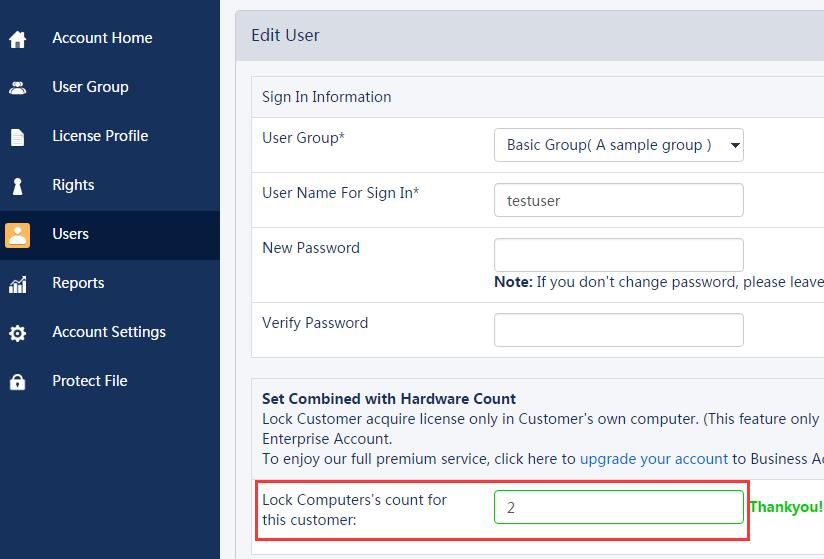
Task: Focus the New Password field
Action: click(618, 254)
